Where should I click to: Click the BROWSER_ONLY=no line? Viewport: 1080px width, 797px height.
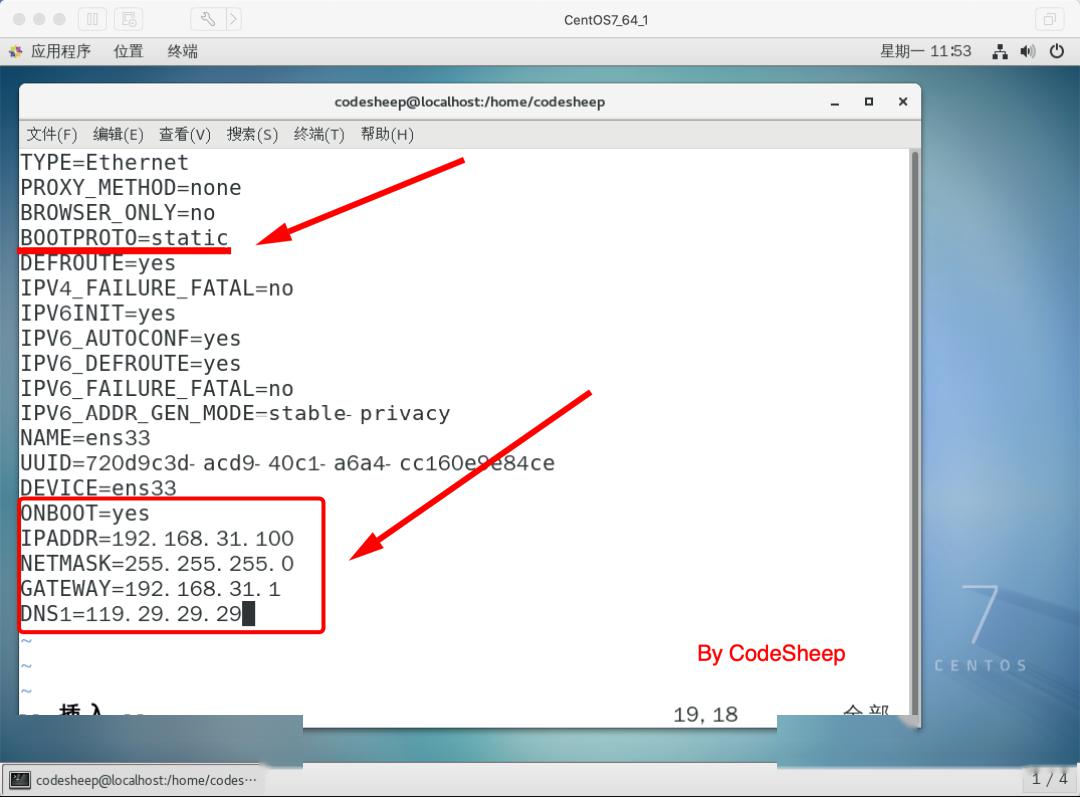coord(118,213)
